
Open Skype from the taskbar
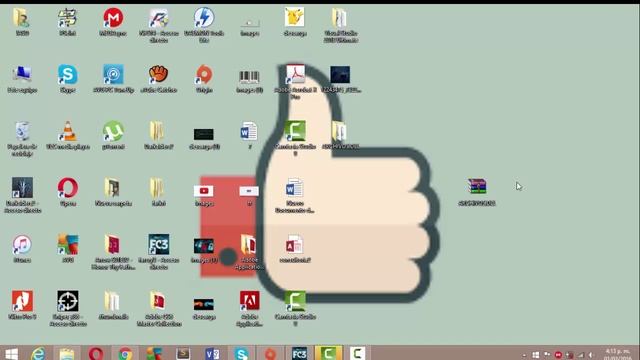click(x=241, y=353)
